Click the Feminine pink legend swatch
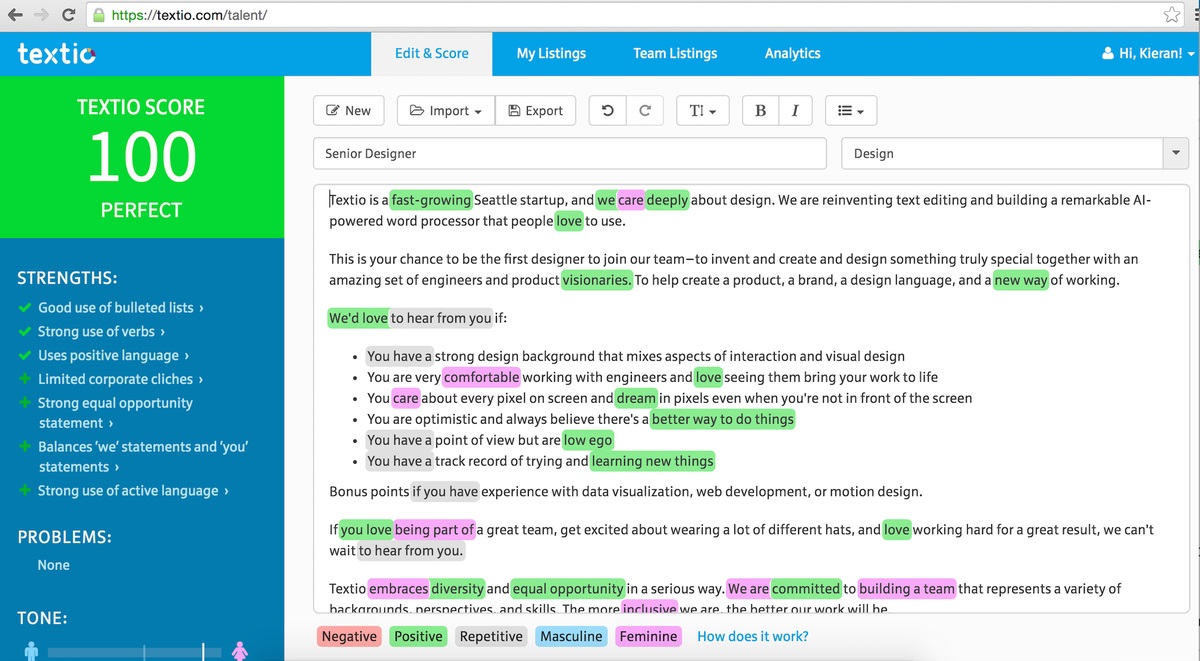 [x=648, y=636]
